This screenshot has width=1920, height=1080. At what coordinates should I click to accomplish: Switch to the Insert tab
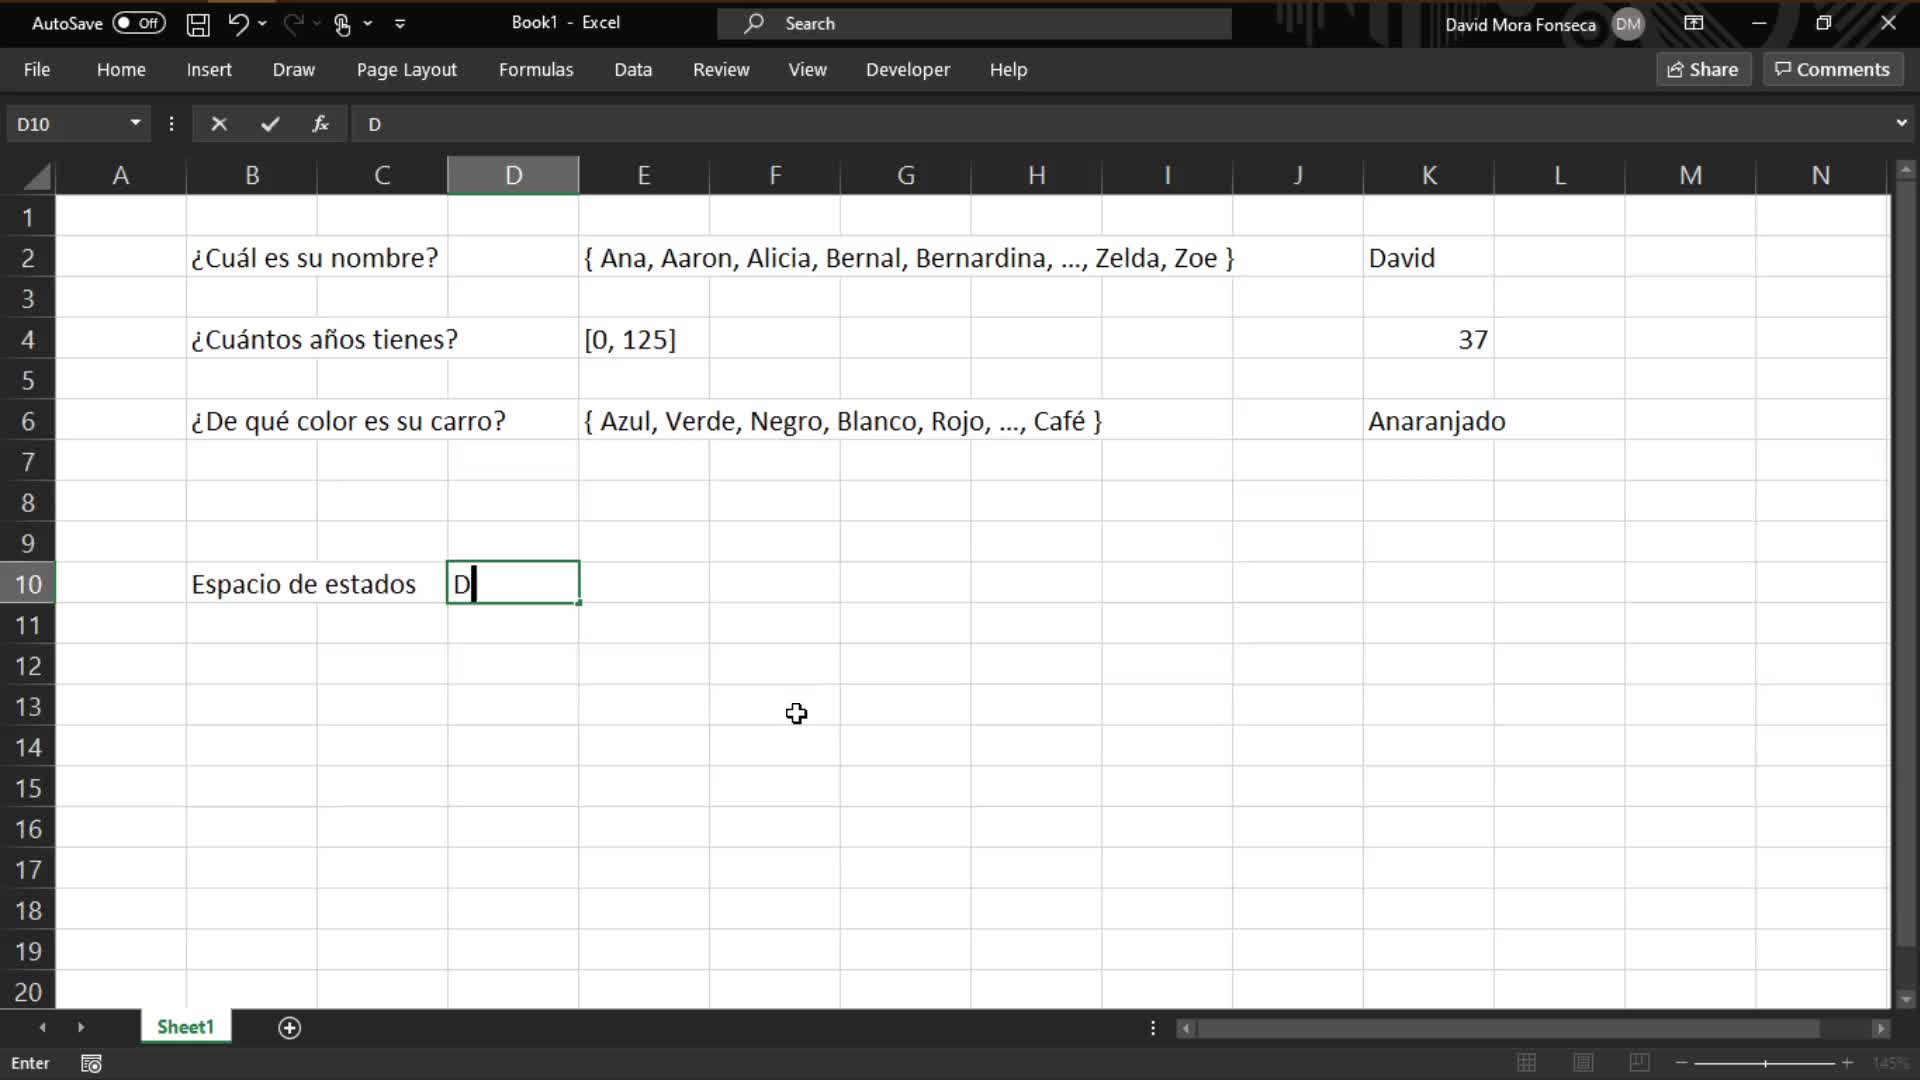coord(209,70)
